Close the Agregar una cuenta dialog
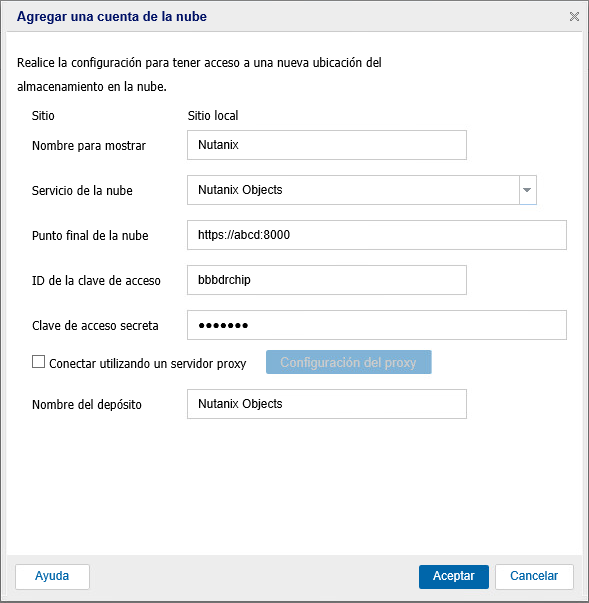The image size is (589, 603). tap(574, 17)
